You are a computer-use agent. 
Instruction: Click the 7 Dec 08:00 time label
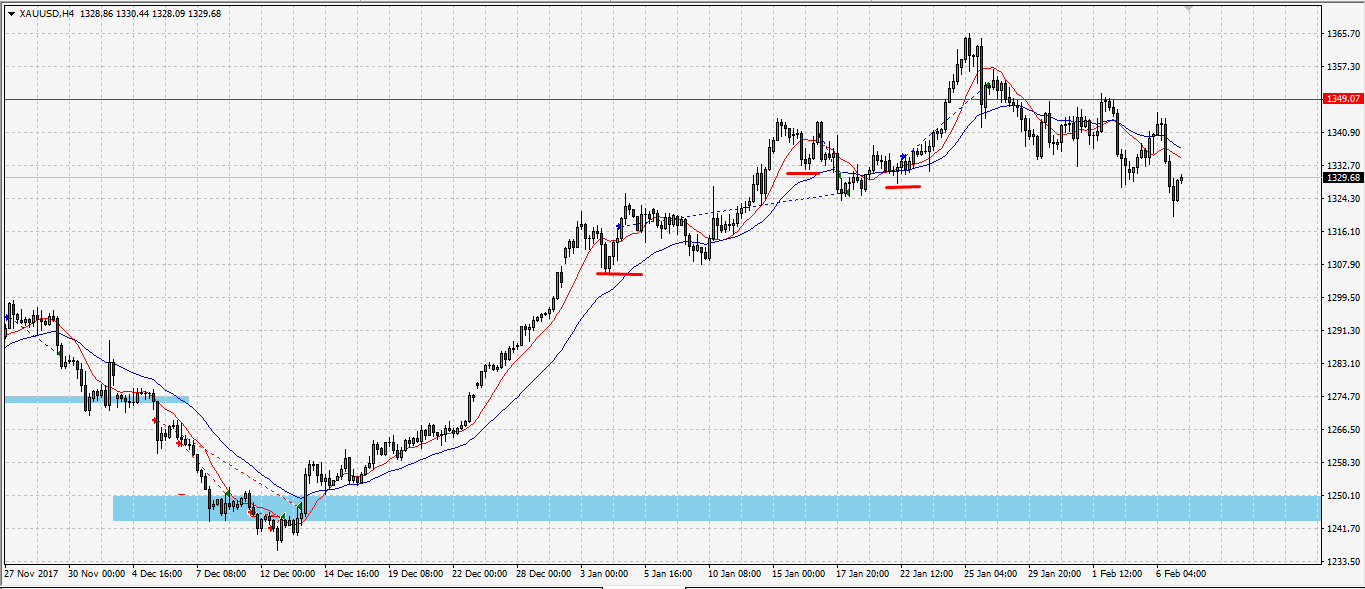(x=222, y=574)
